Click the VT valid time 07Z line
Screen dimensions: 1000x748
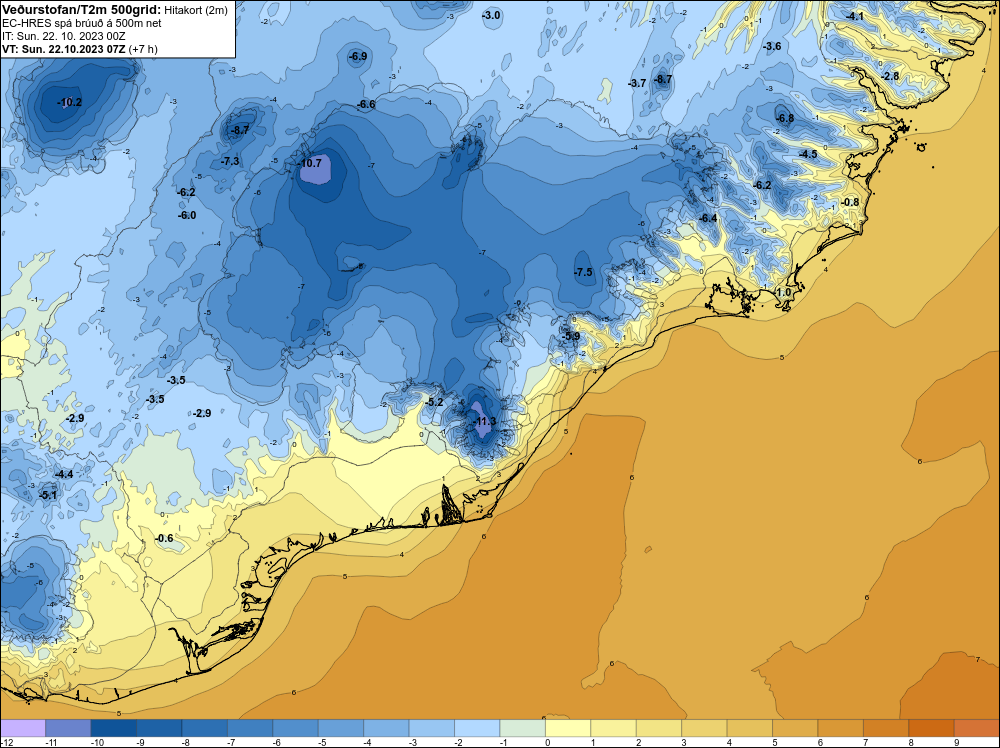point(80,49)
